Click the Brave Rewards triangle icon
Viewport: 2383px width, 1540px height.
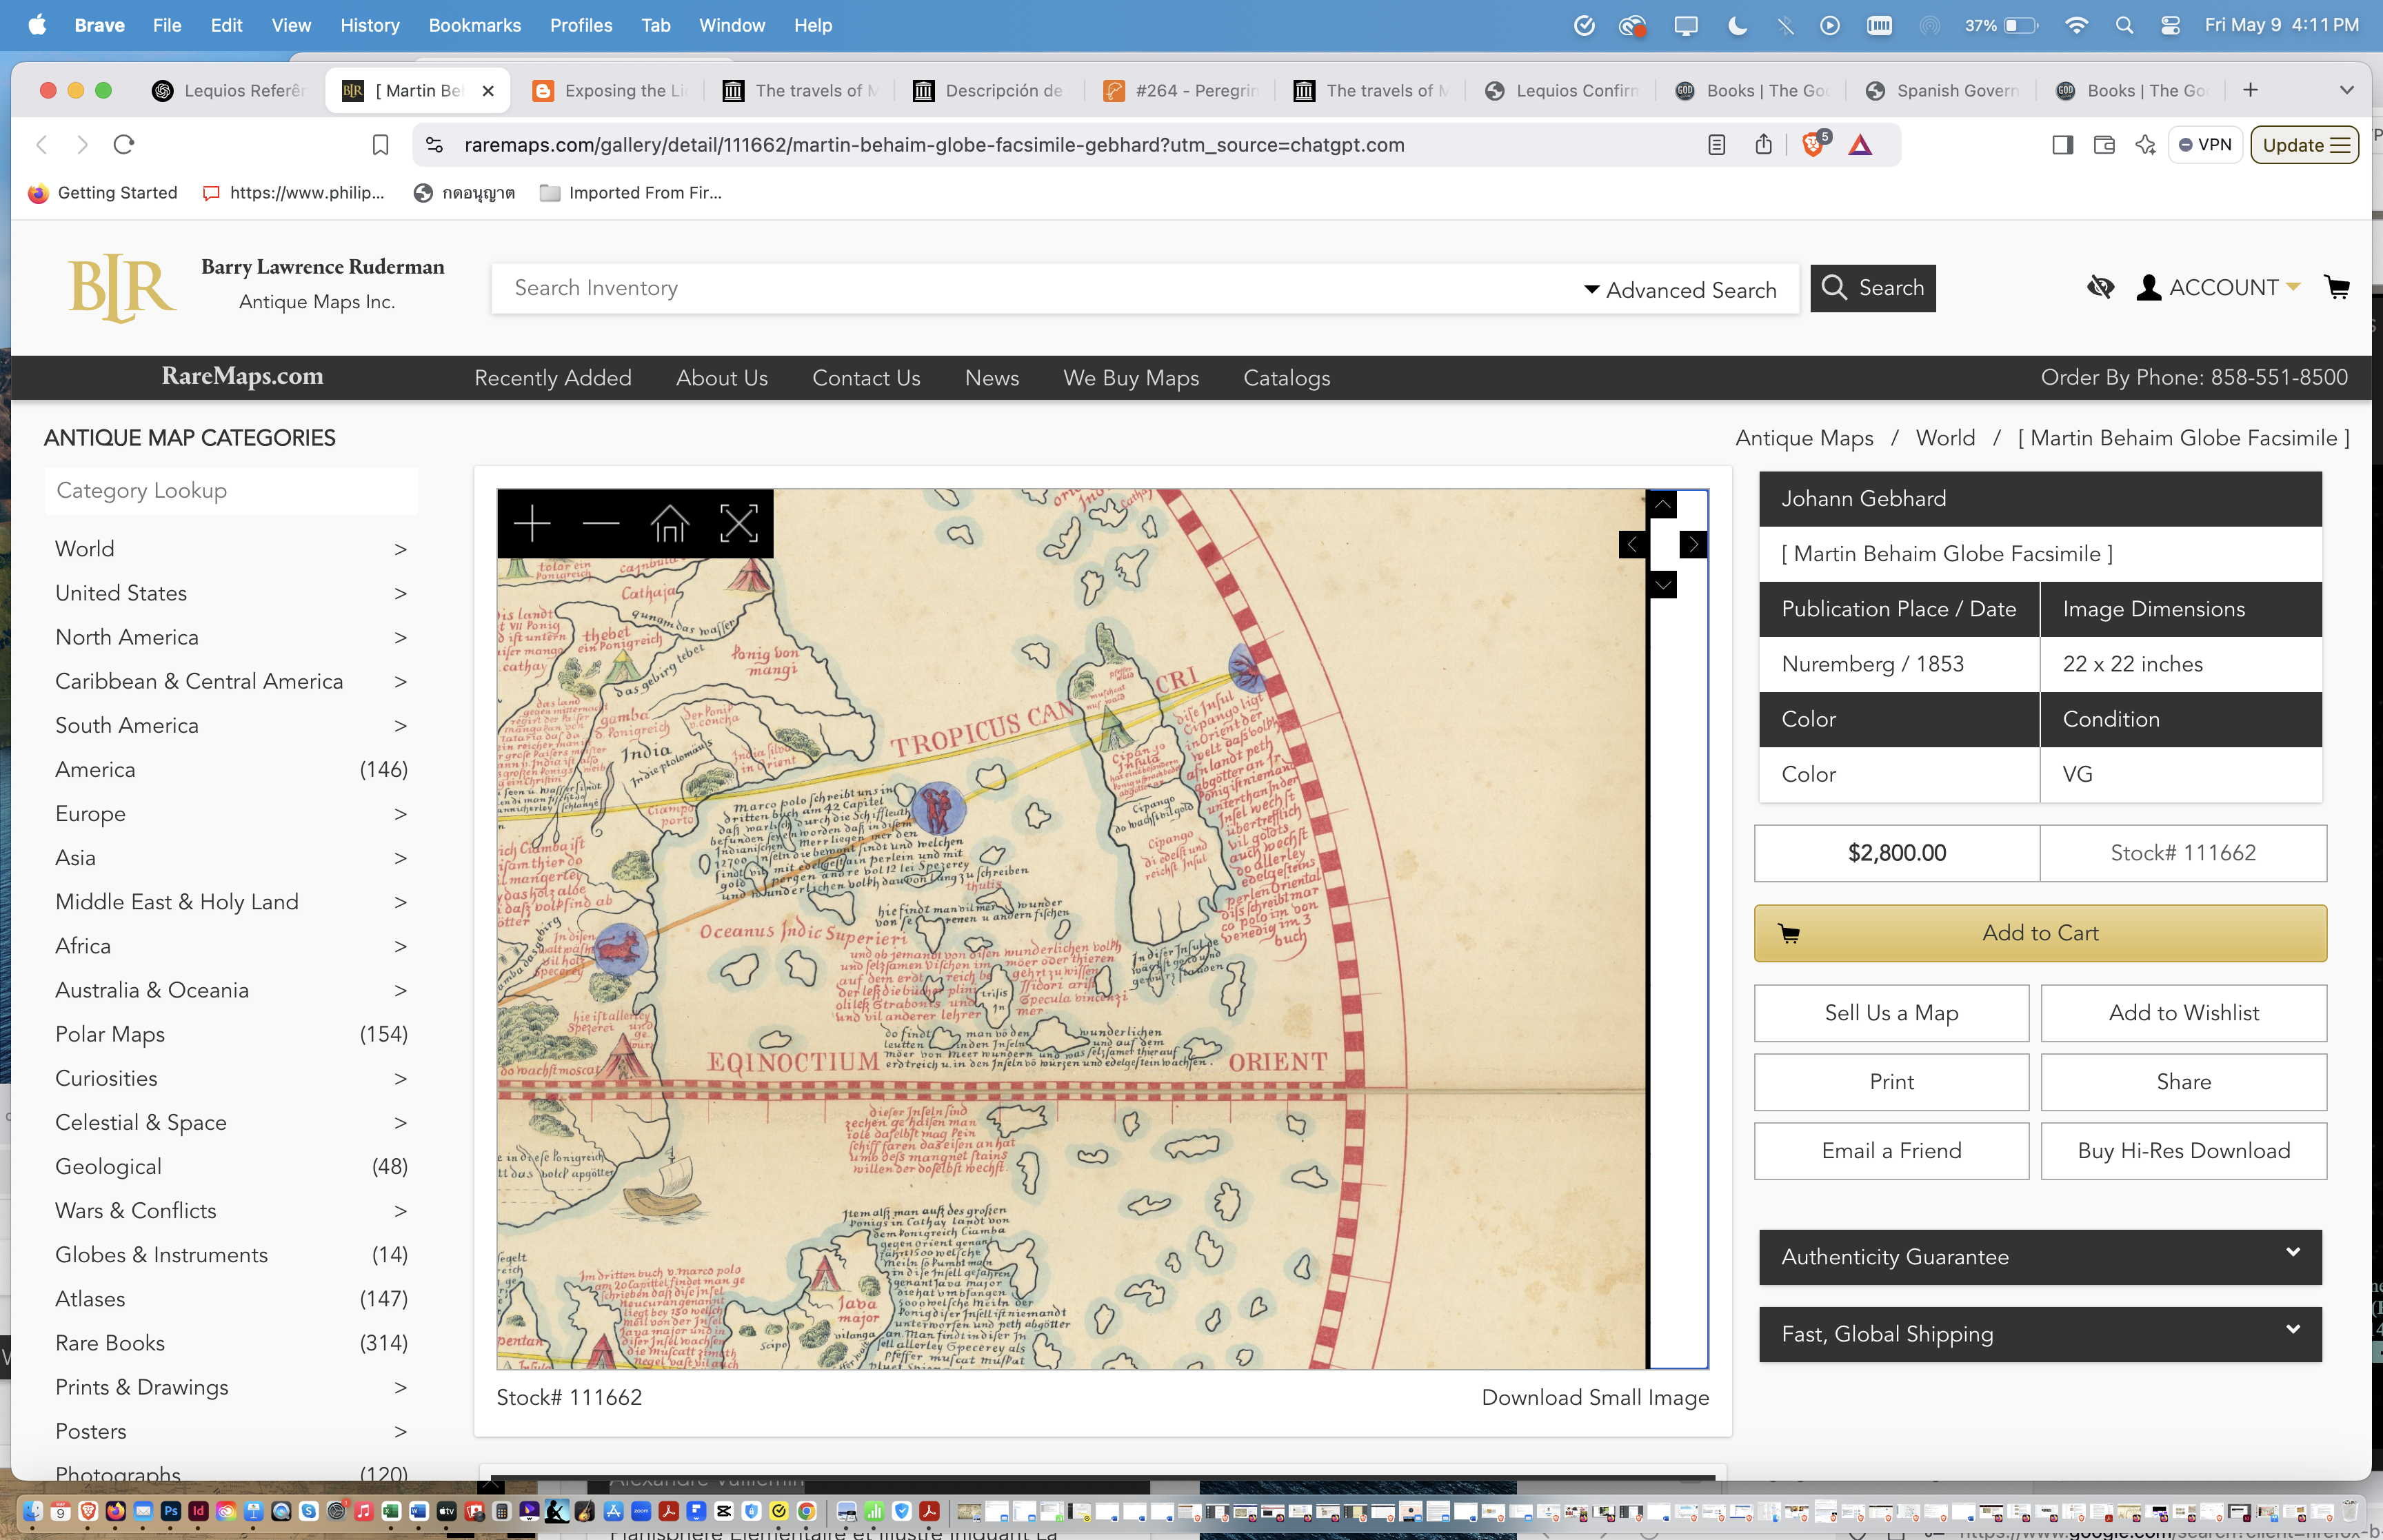tap(1860, 145)
